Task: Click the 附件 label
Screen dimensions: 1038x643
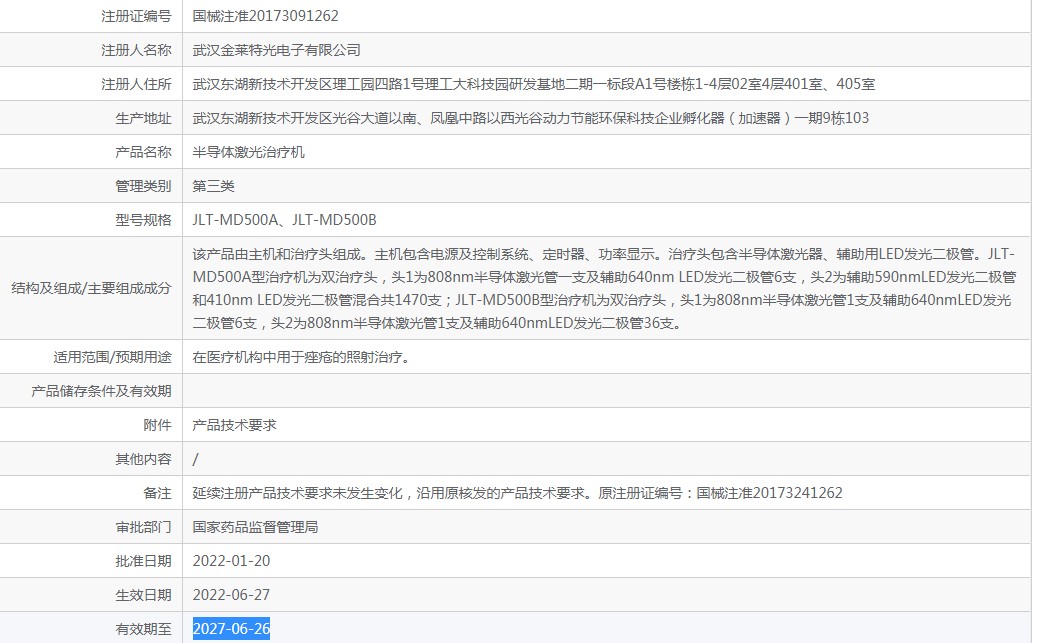Action: [x=158, y=425]
